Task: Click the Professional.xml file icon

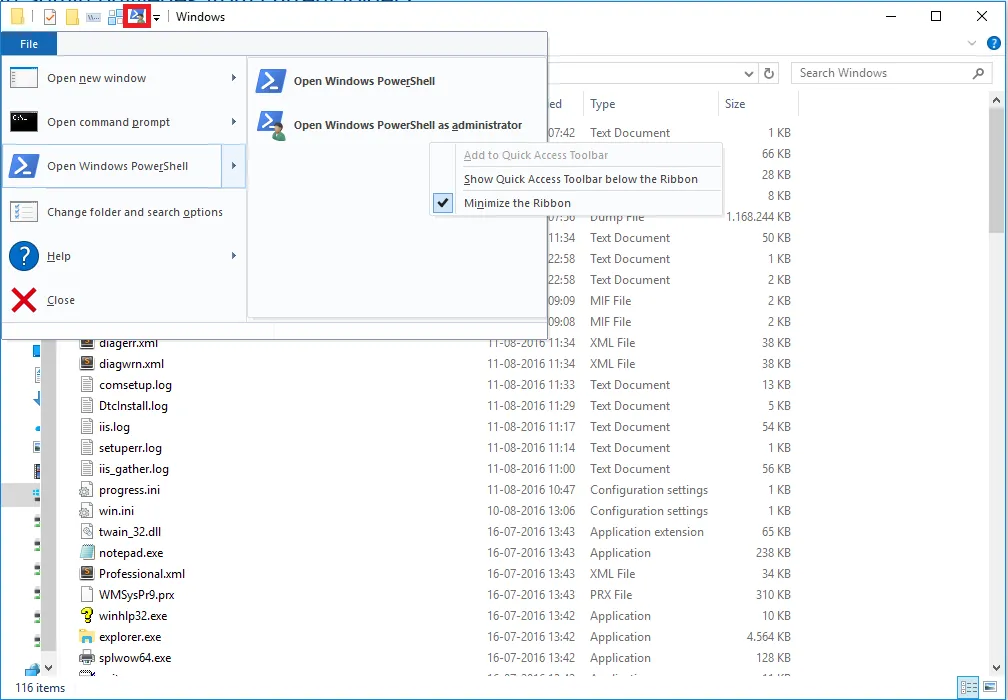Action: [87, 573]
